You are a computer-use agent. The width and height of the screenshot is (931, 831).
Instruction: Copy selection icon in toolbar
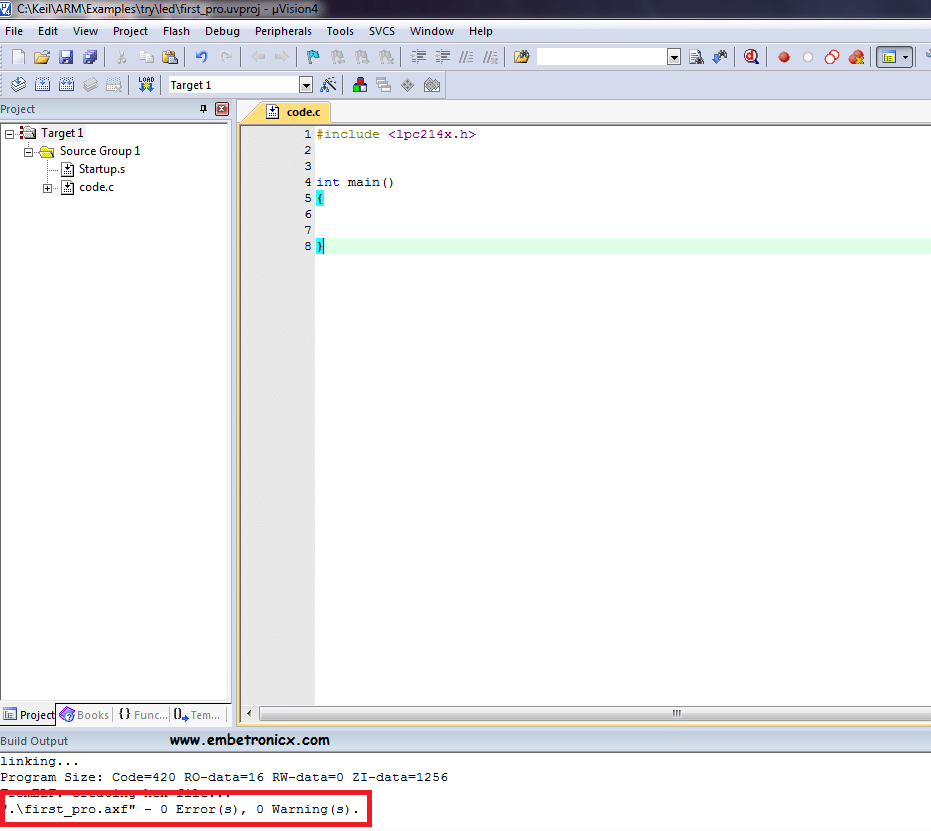click(x=146, y=57)
